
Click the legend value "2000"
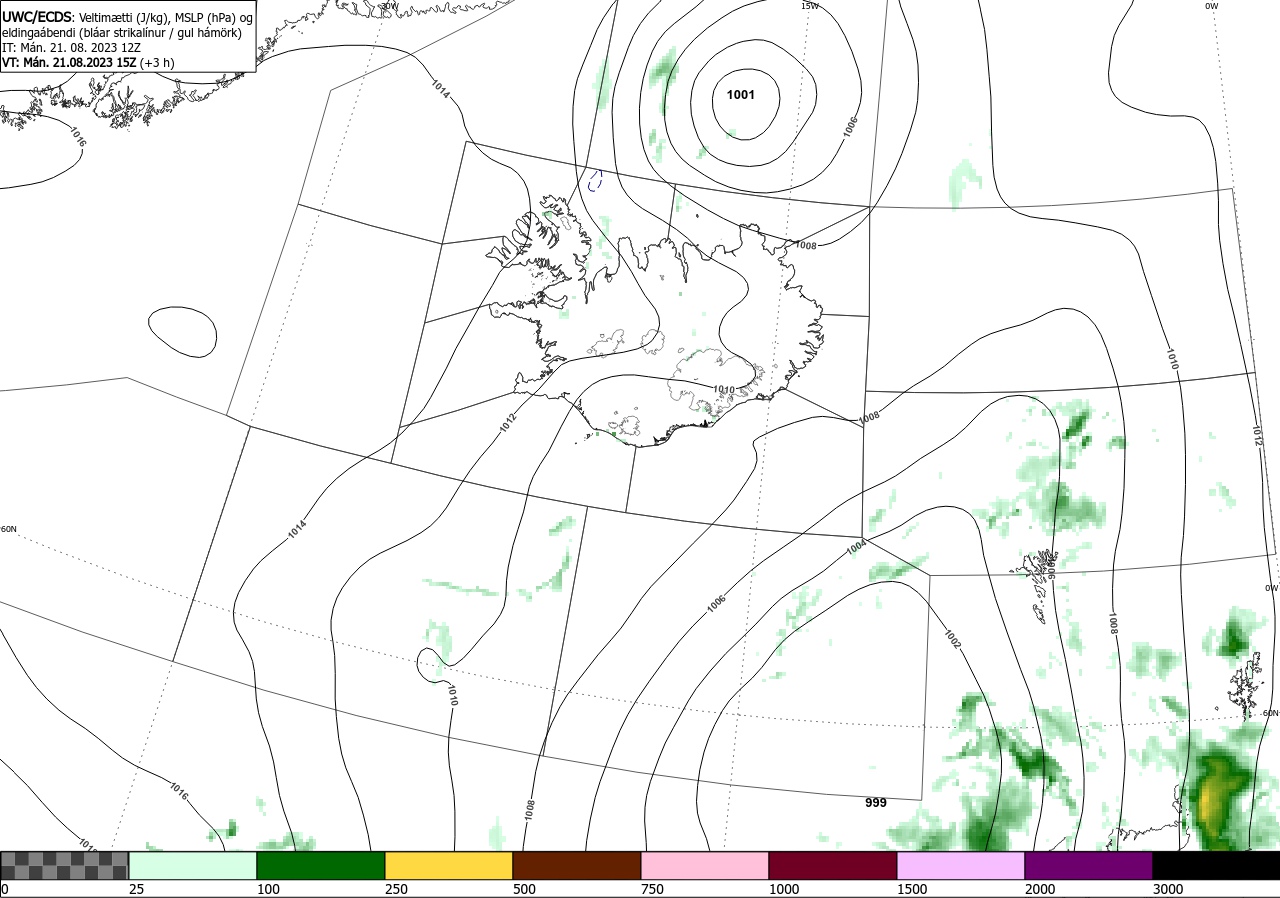tap(1040, 889)
